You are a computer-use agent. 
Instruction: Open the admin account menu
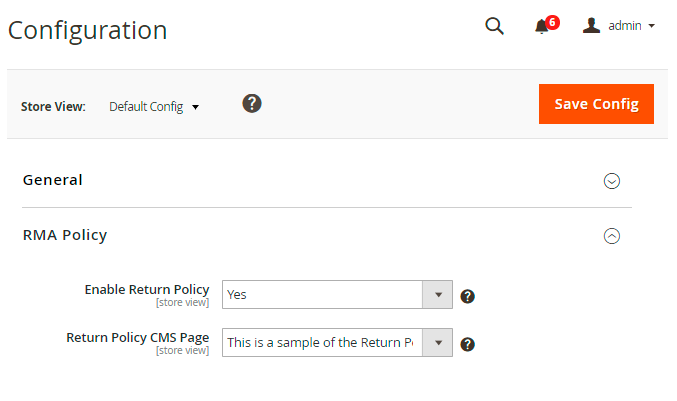[x=624, y=26]
